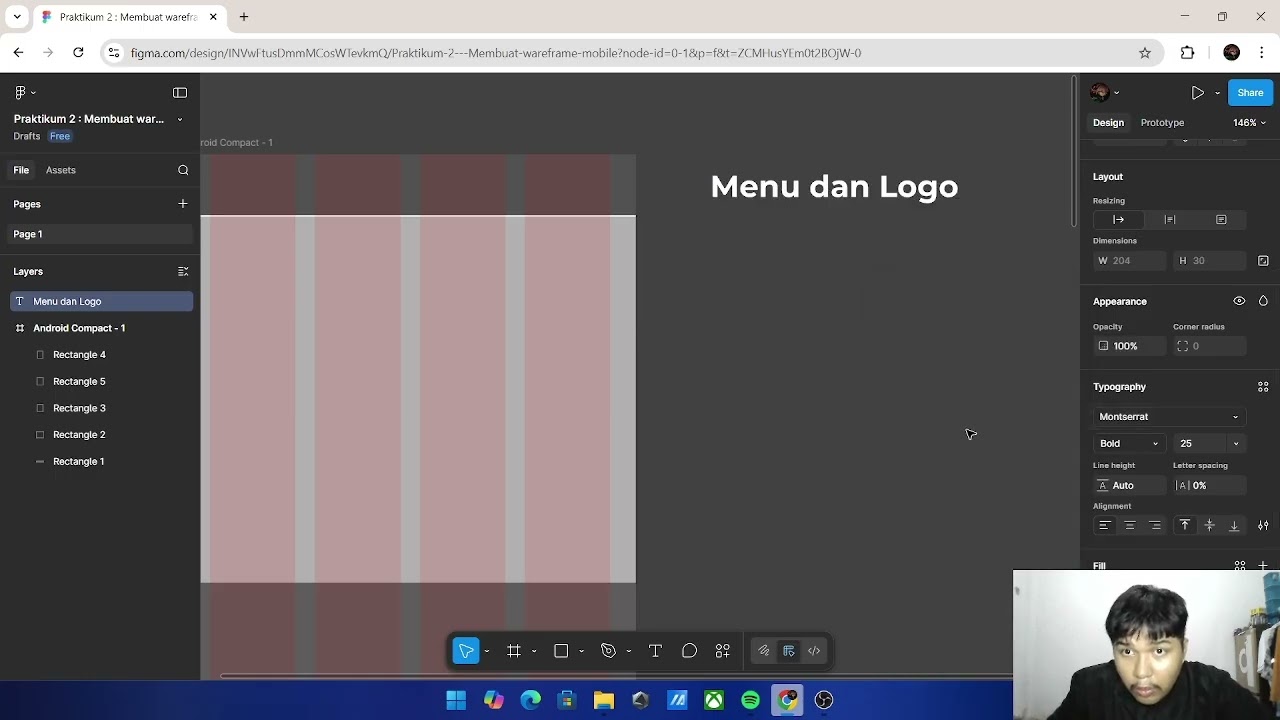
Task: Toggle sidebar collapse icon
Action: point(180,92)
